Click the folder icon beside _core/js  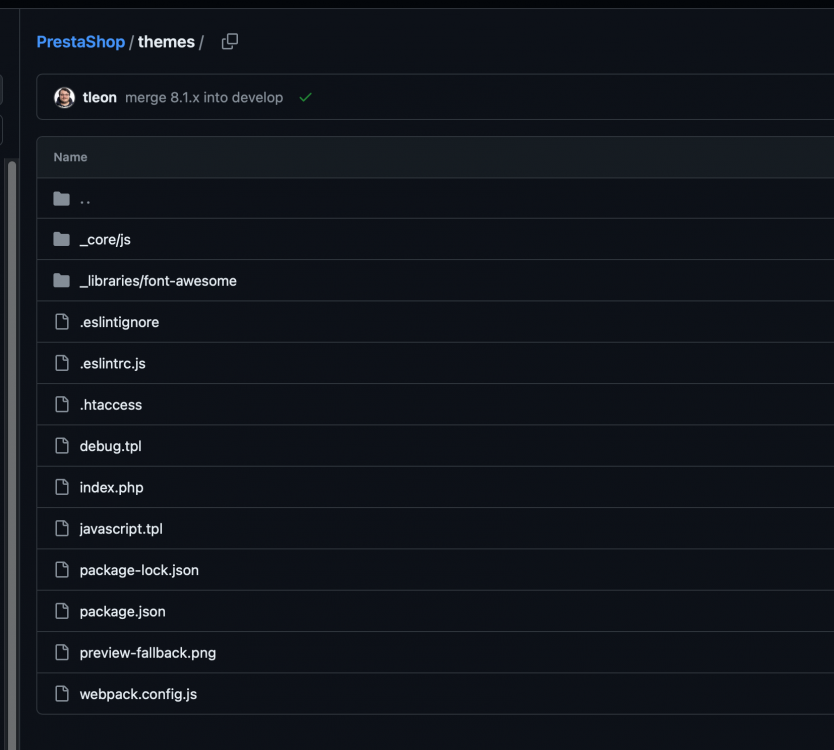(x=60, y=239)
